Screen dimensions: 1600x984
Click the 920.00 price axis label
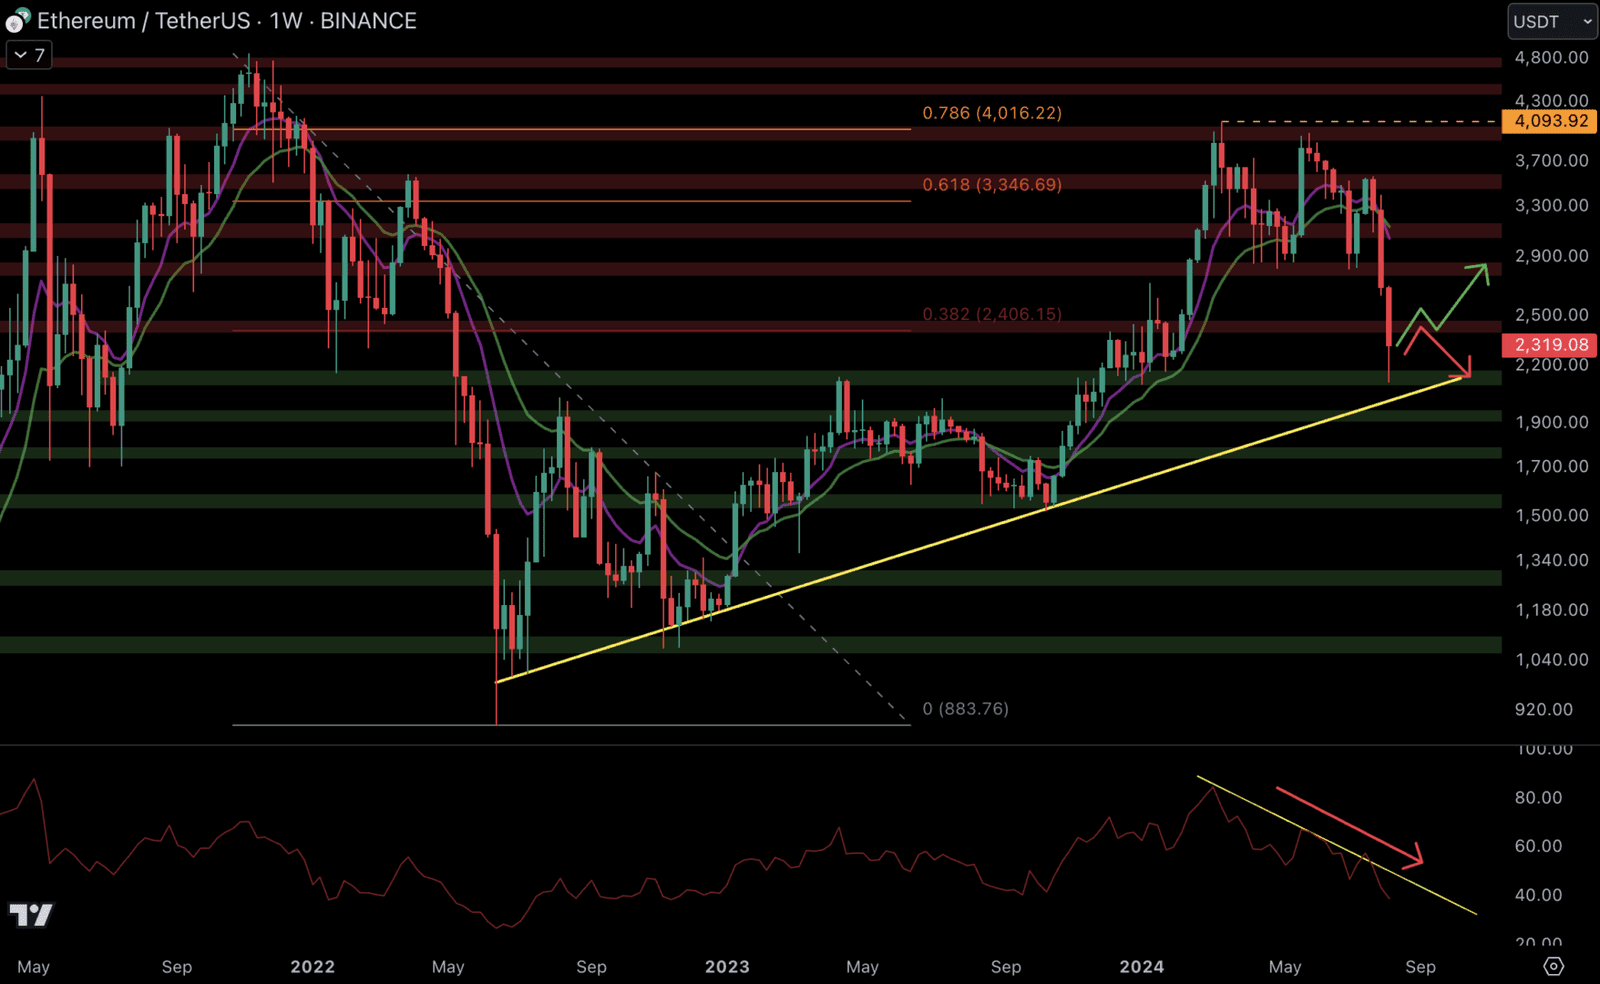coord(1544,710)
